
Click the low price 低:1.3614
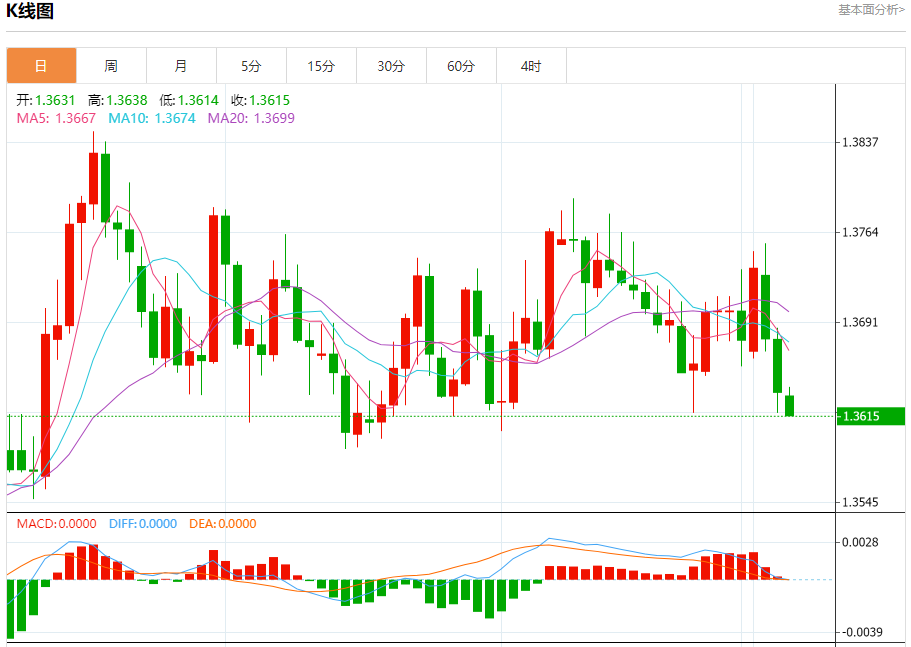click(x=189, y=100)
